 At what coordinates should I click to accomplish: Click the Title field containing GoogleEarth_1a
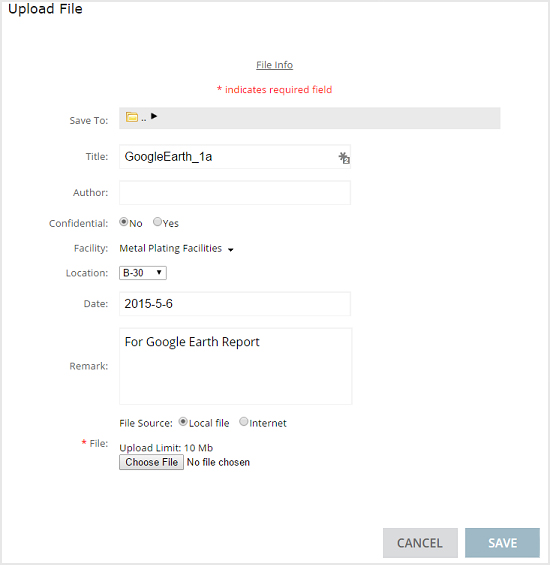click(x=235, y=157)
